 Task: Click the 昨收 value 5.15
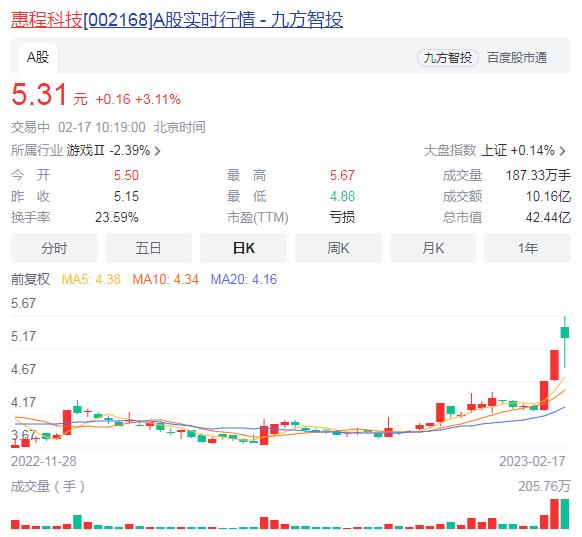click(x=126, y=196)
